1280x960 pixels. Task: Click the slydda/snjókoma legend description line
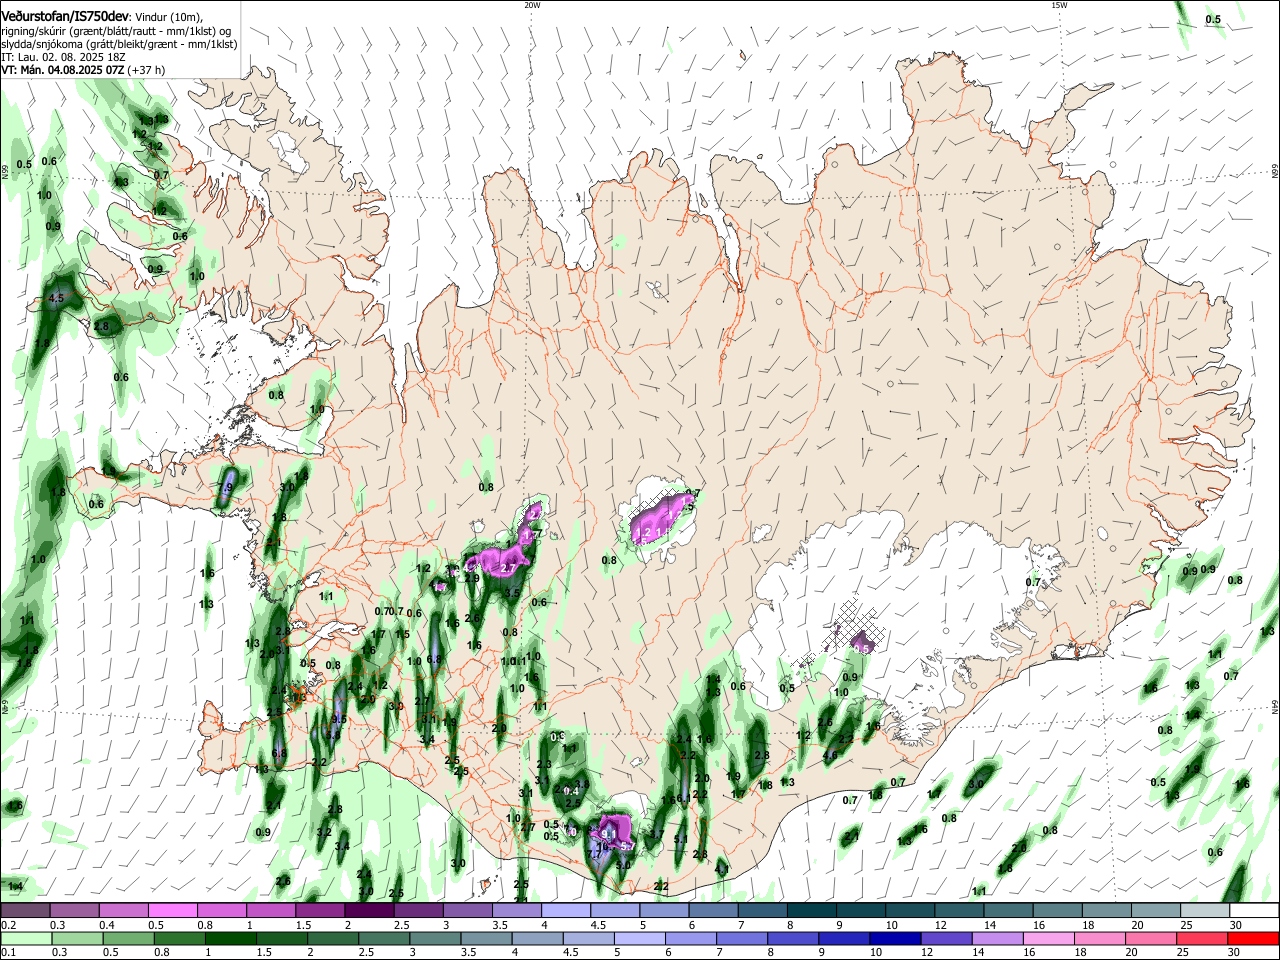pyautogui.click(x=119, y=44)
